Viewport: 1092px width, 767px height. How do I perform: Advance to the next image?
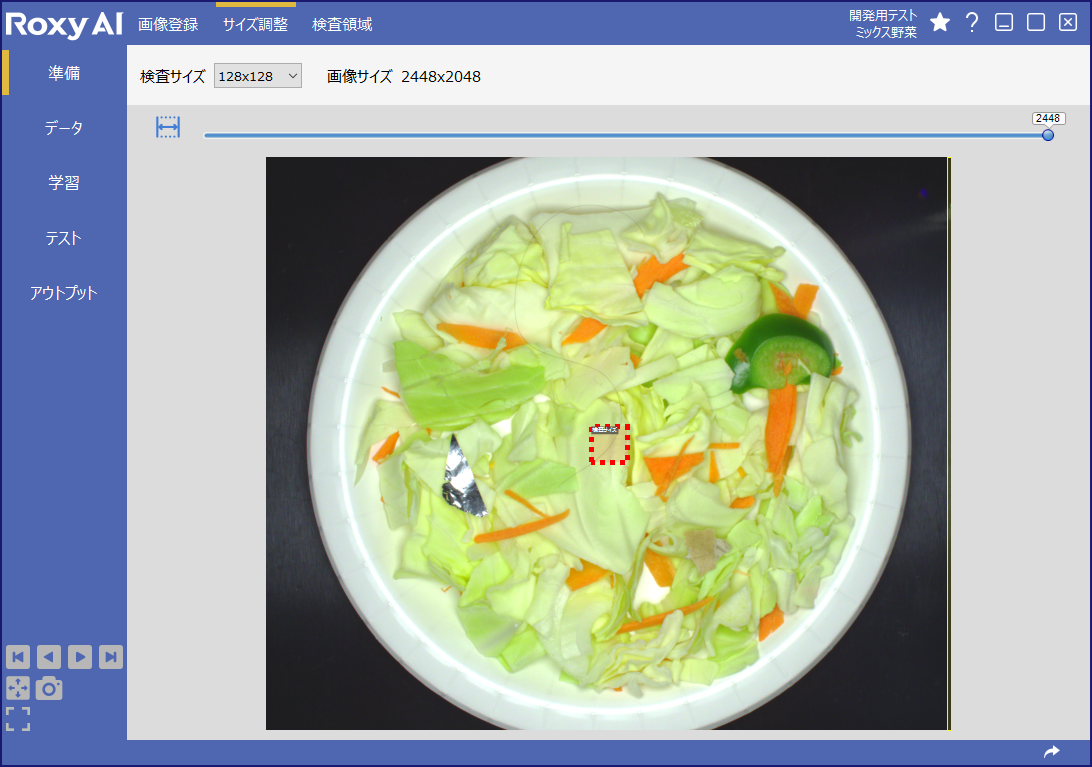[79, 657]
